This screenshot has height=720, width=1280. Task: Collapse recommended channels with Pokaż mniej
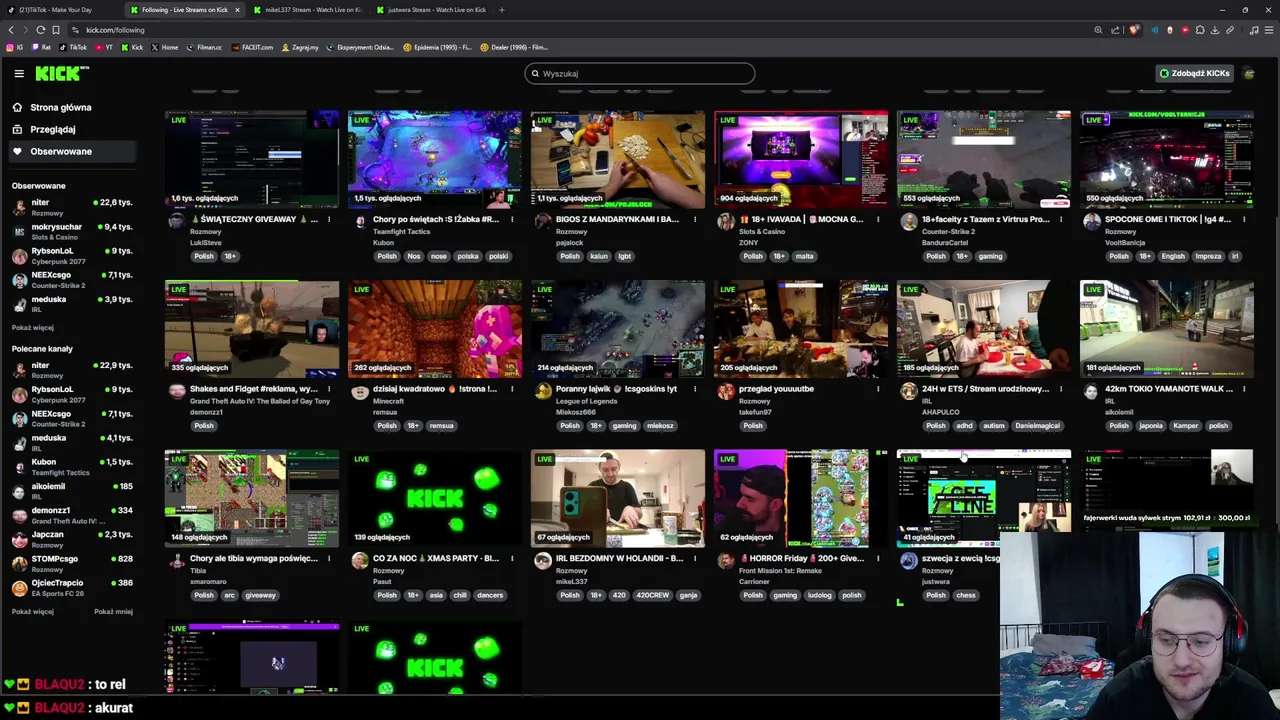click(x=113, y=611)
